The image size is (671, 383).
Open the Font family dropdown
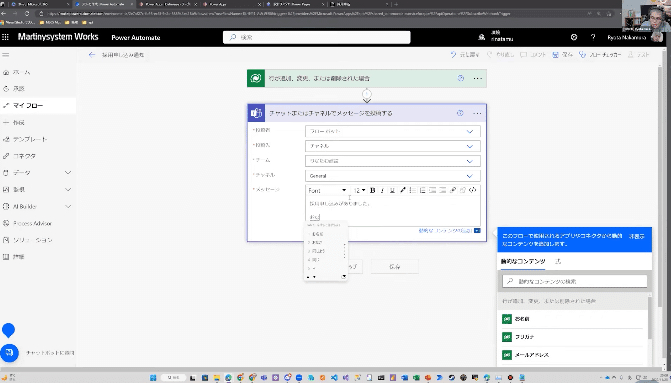point(327,190)
